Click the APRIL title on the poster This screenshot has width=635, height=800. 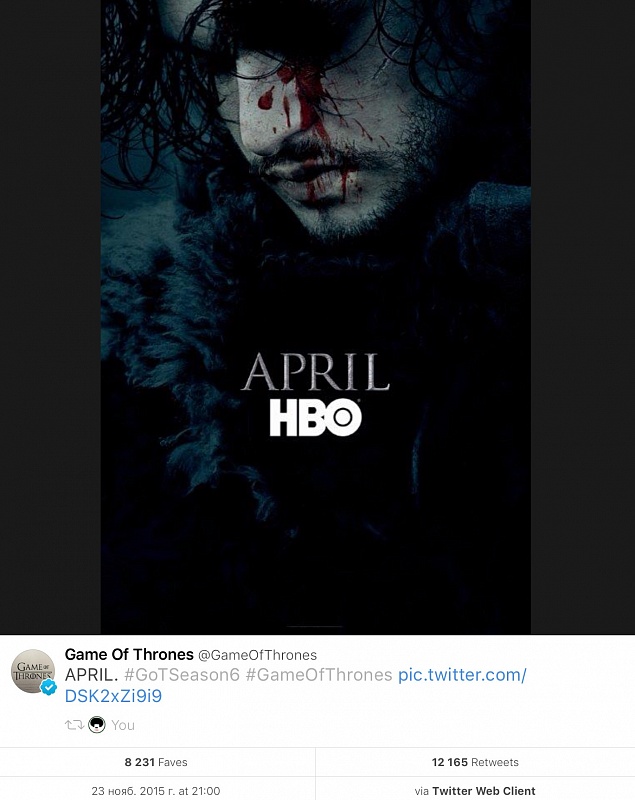pos(315,372)
